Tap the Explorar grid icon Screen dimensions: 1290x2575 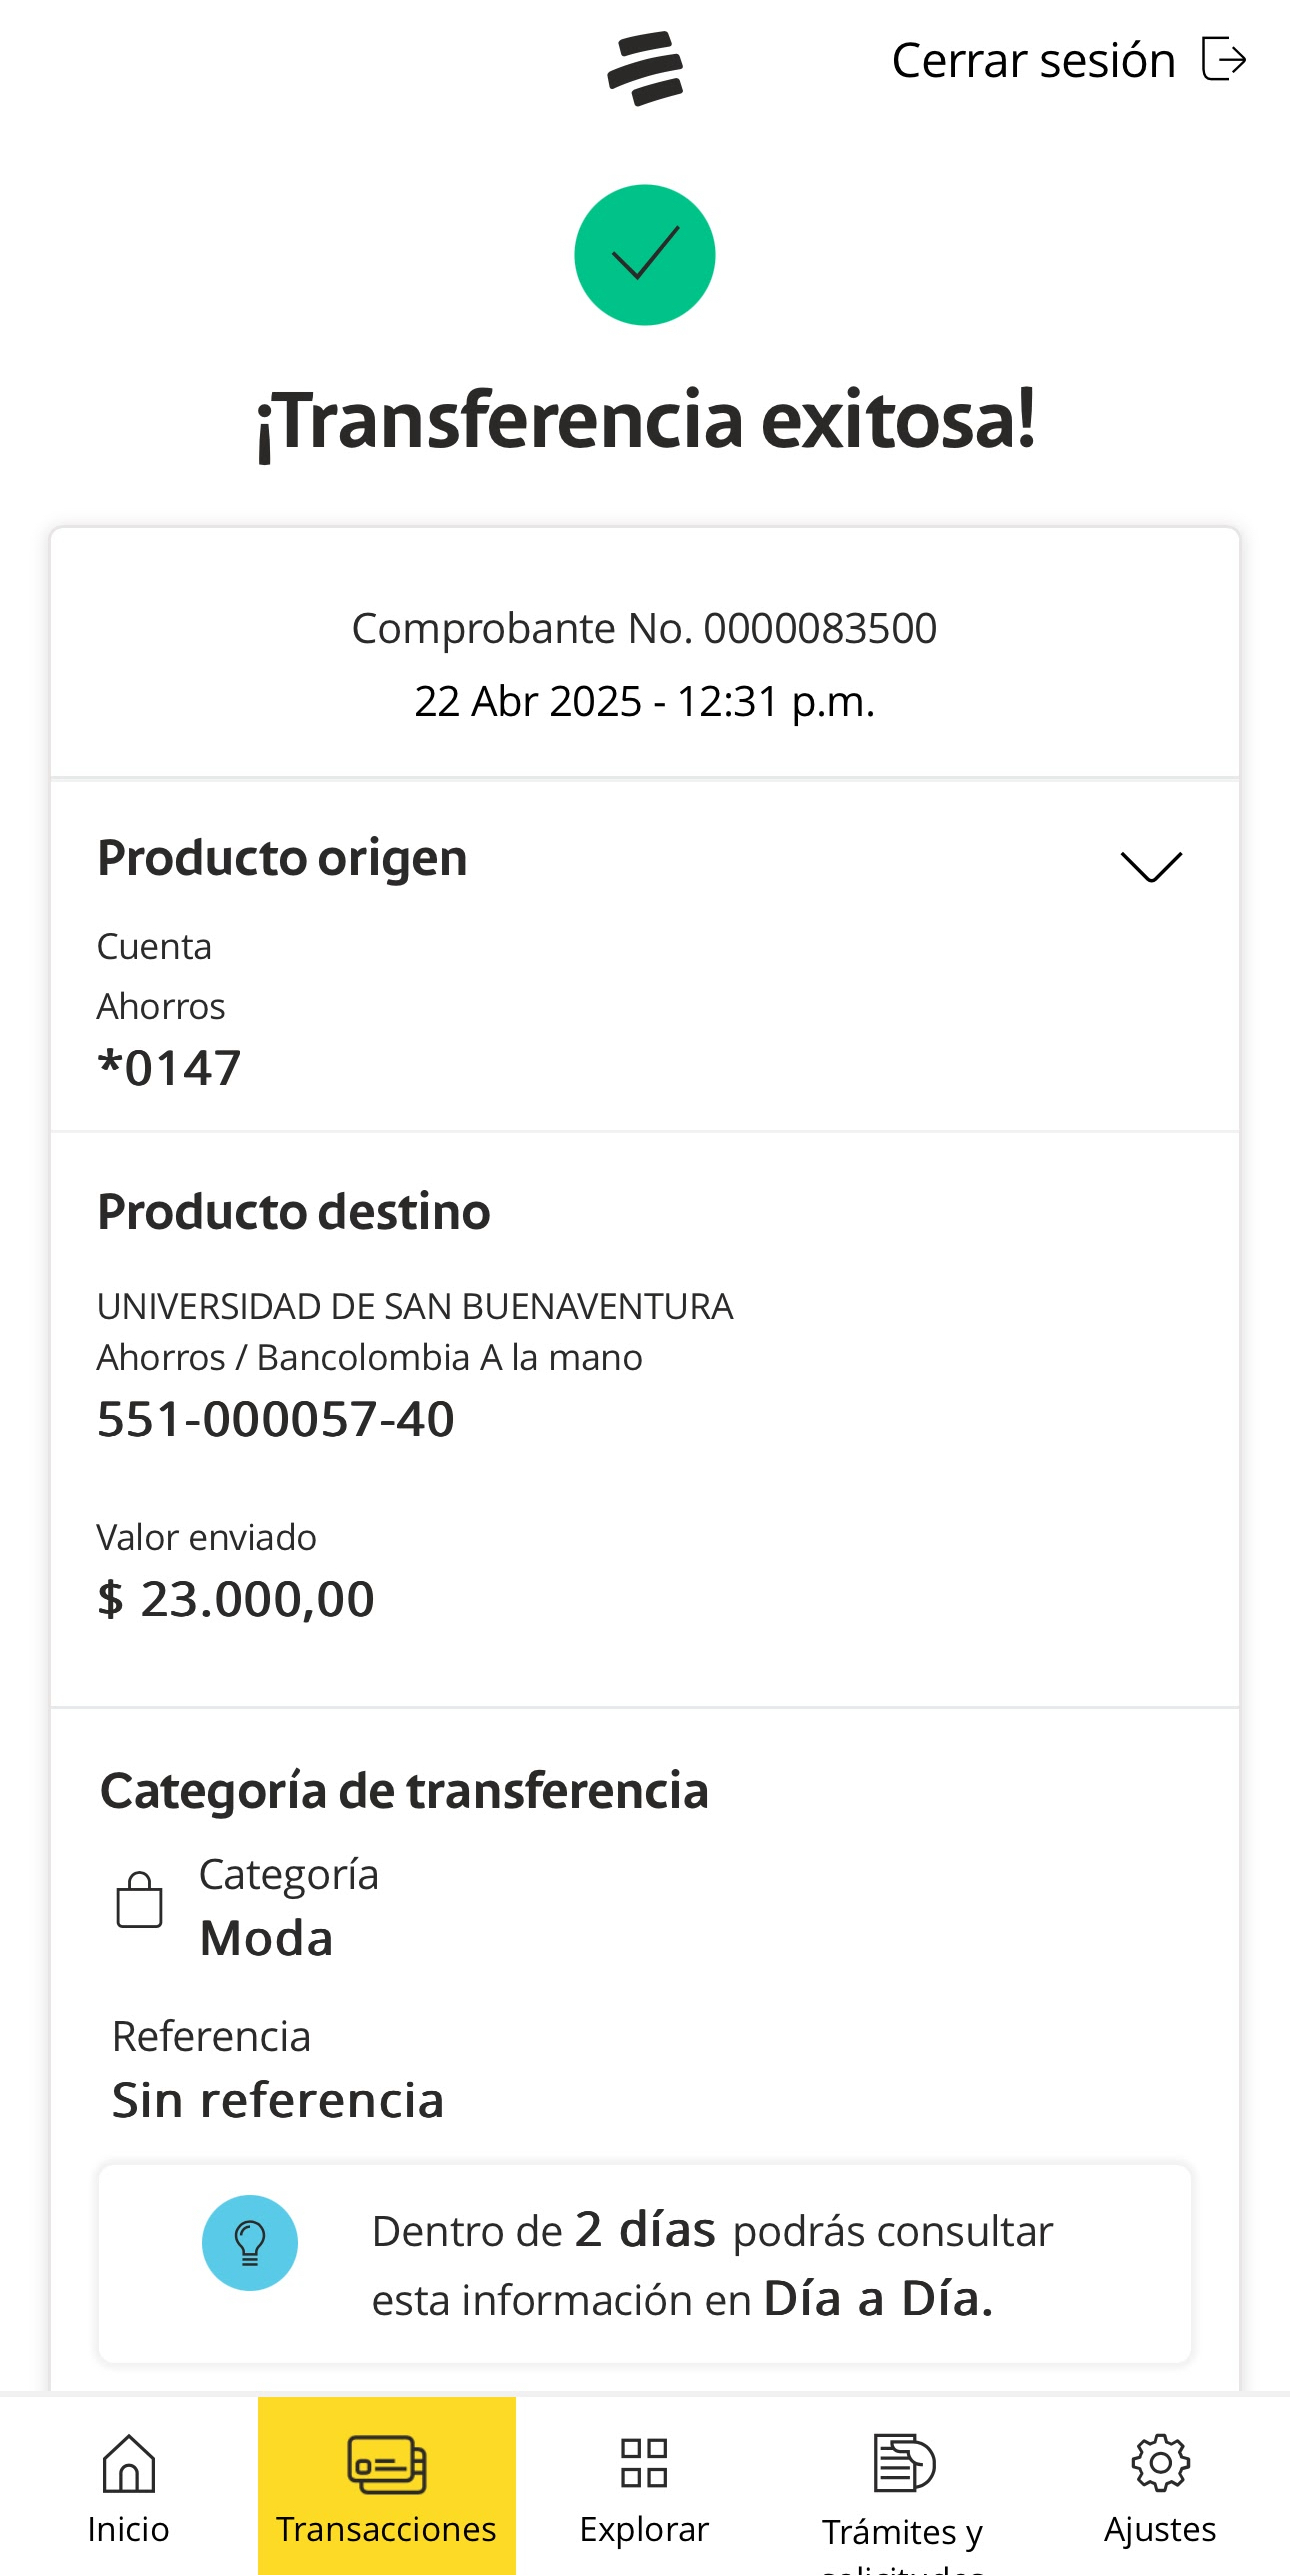pos(644,2463)
